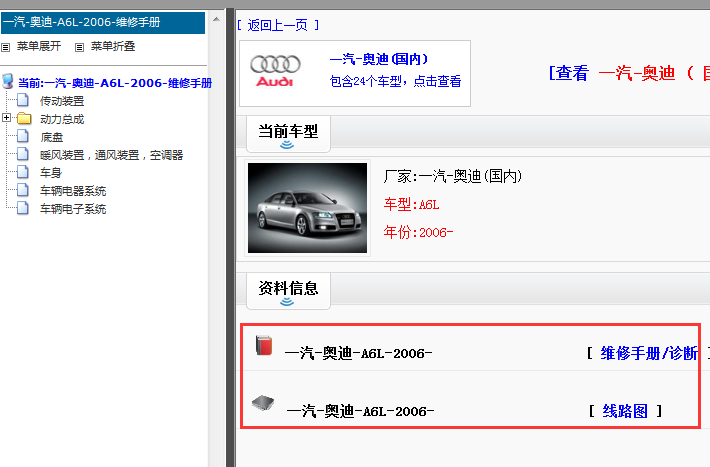This screenshot has height=467, width=710.
Task: Open the 线路图 link
Action: (x=625, y=411)
